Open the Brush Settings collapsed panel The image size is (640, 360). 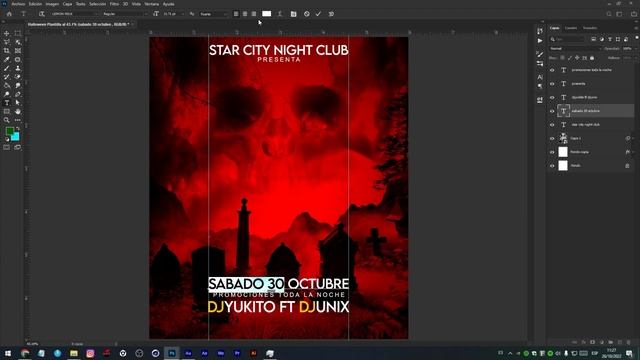coord(540,54)
